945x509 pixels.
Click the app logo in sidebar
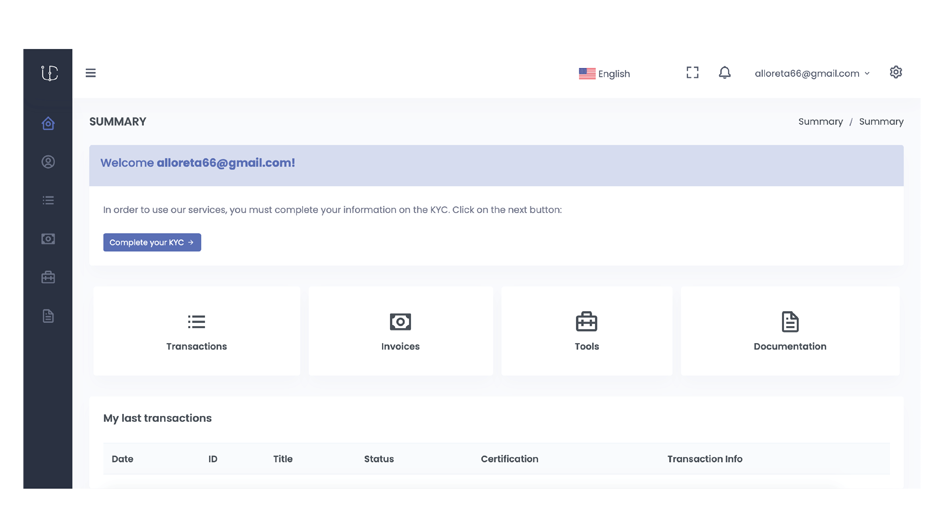(x=49, y=73)
